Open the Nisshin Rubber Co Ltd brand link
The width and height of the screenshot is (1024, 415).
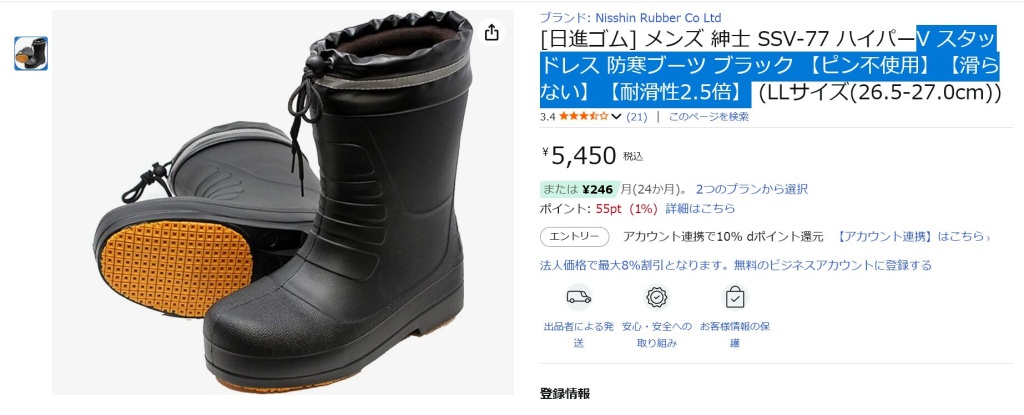658,18
